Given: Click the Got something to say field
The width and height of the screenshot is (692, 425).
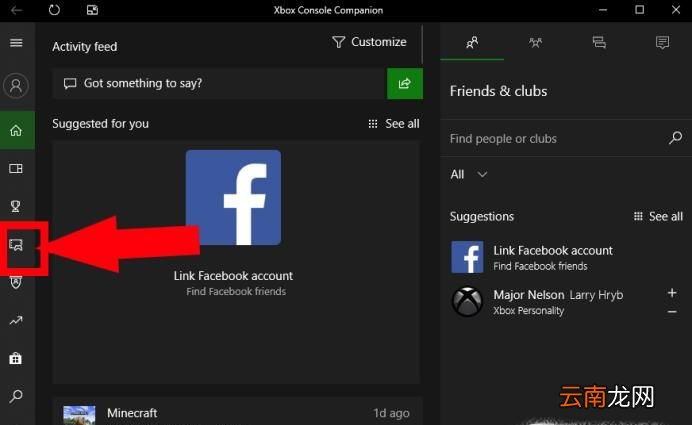Looking at the screenshot, I should tap(220, 83).
